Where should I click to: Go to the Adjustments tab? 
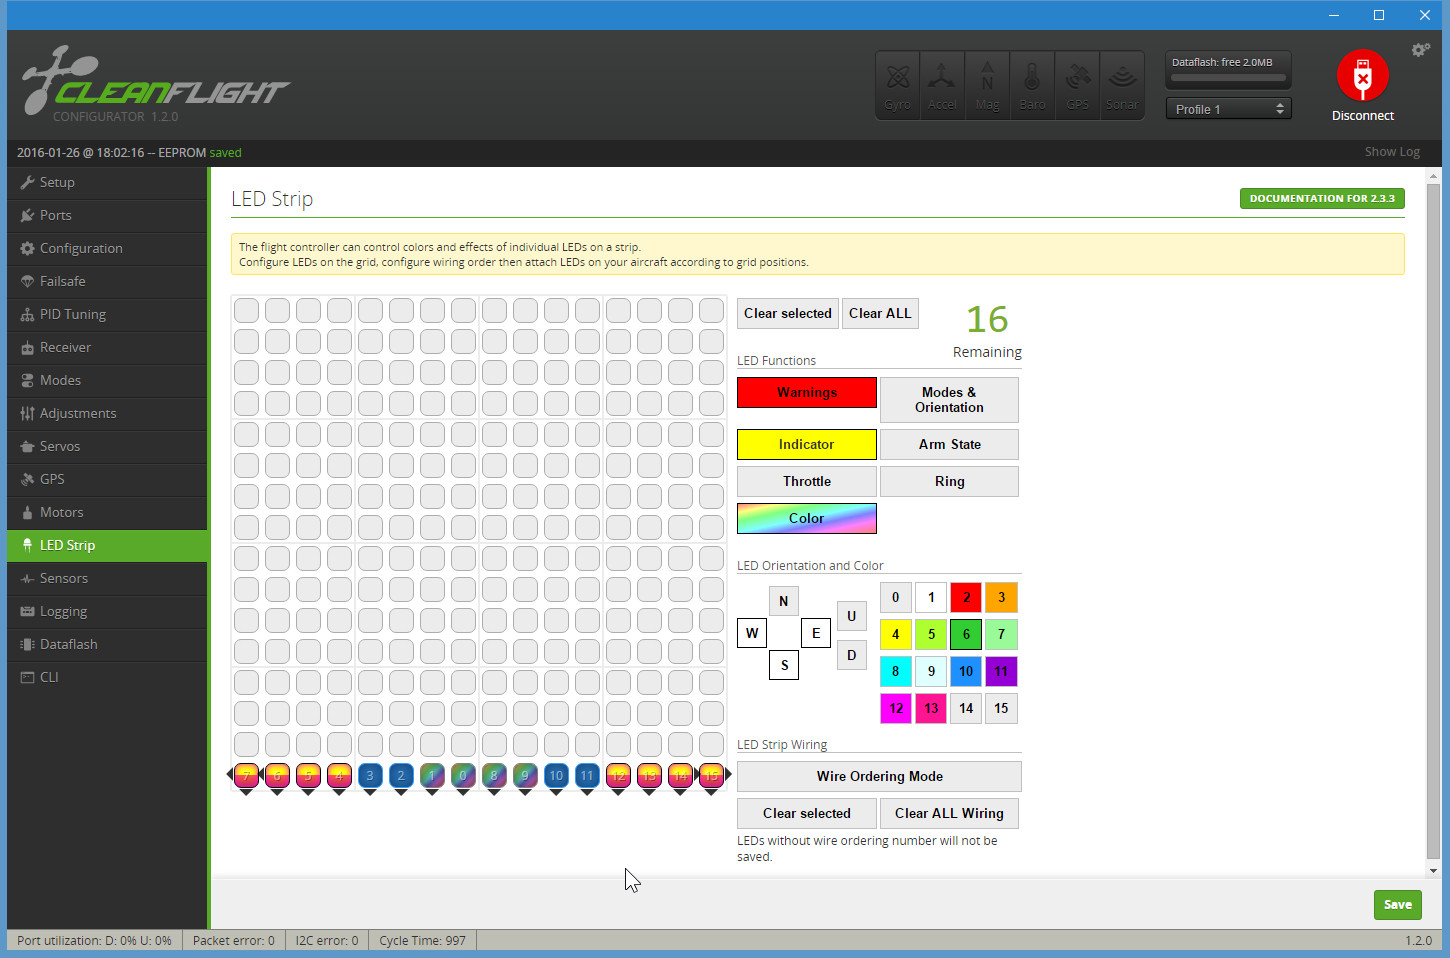[107, 413]
